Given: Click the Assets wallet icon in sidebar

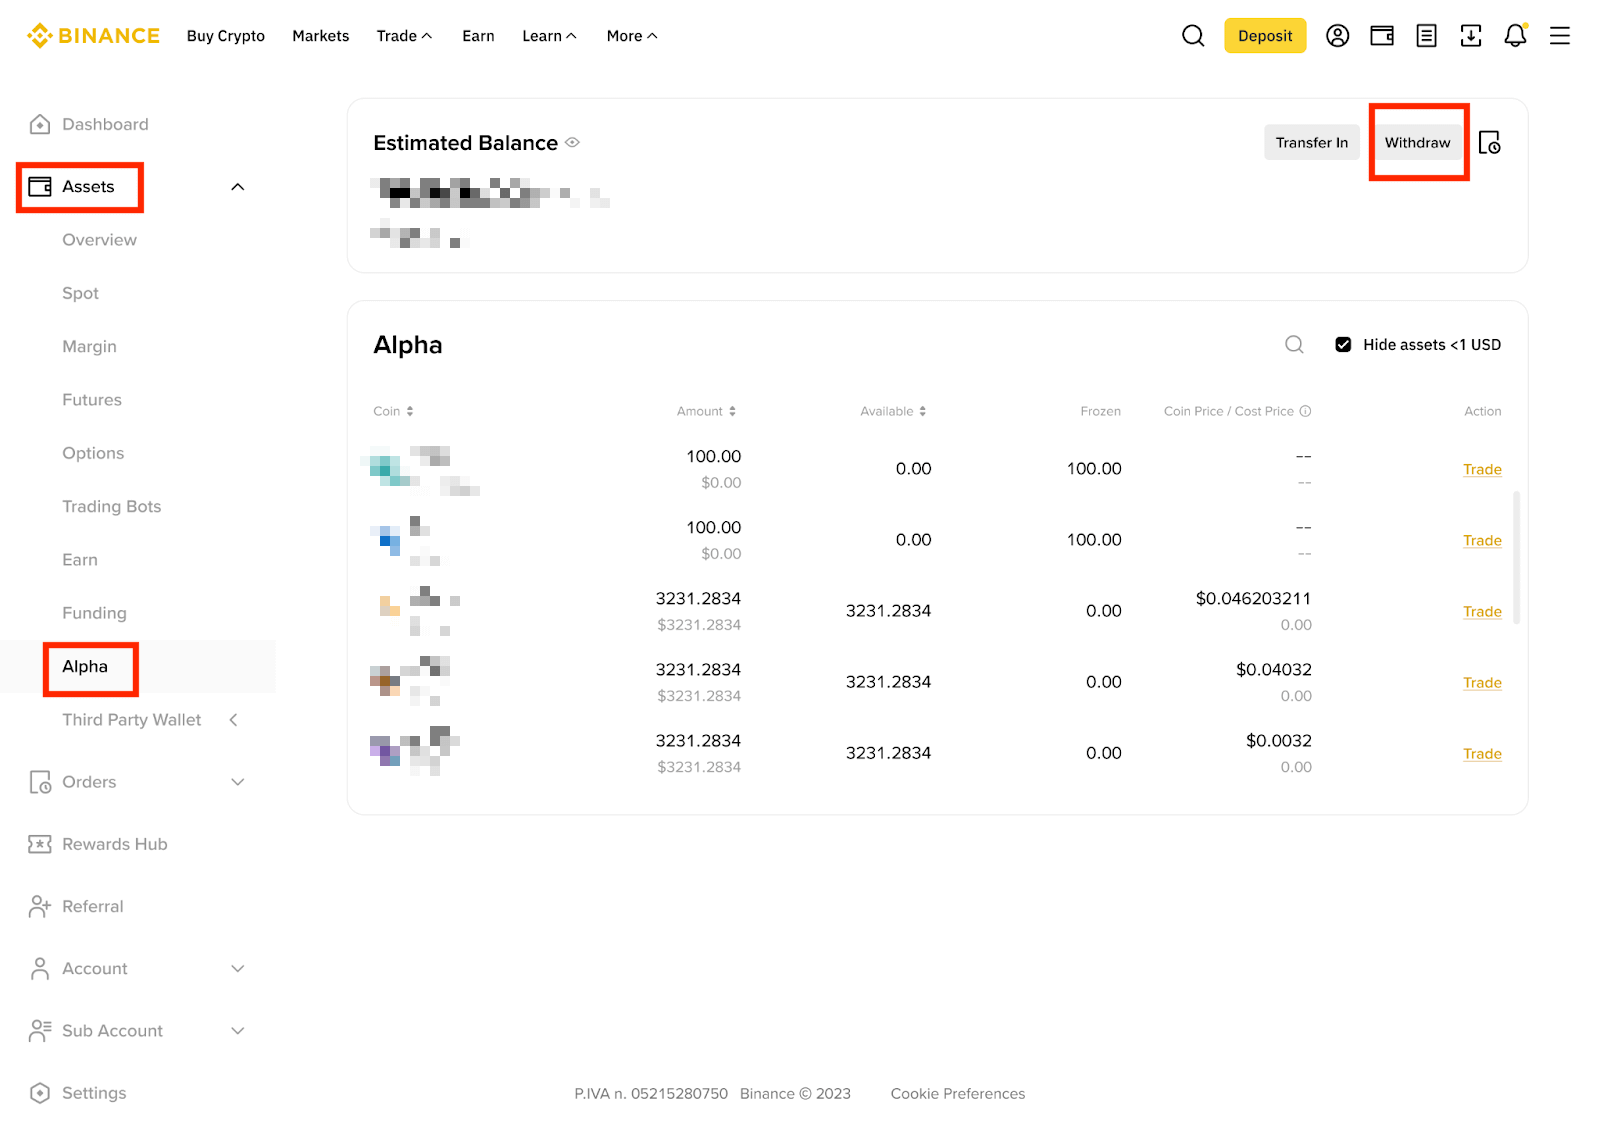Looking at the screenshot, I should [40, 187].
